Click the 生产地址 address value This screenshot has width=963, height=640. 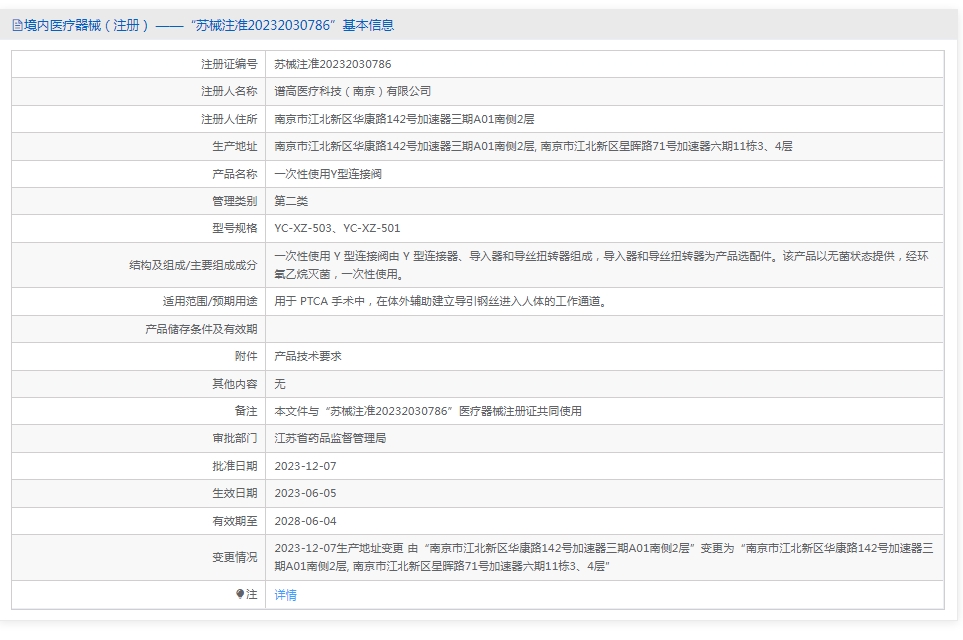pos(533,146)
